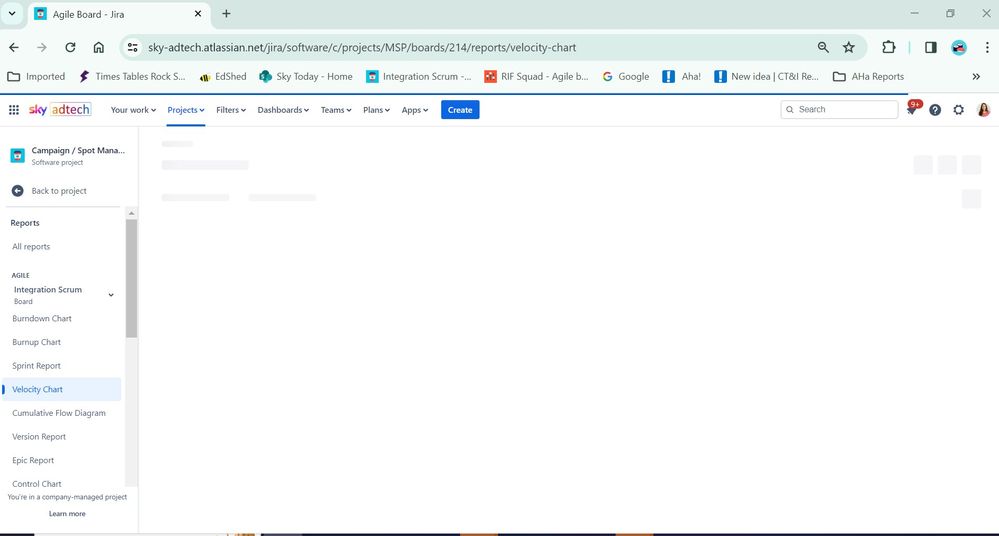Show more bookmarks with the double chevron

(976, 76)
